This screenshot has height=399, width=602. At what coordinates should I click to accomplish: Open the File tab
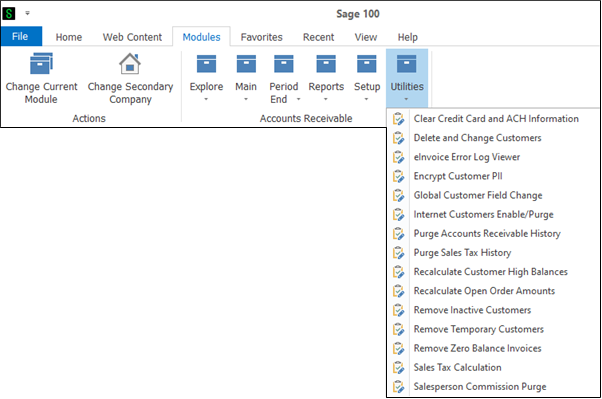coord(21,36)
